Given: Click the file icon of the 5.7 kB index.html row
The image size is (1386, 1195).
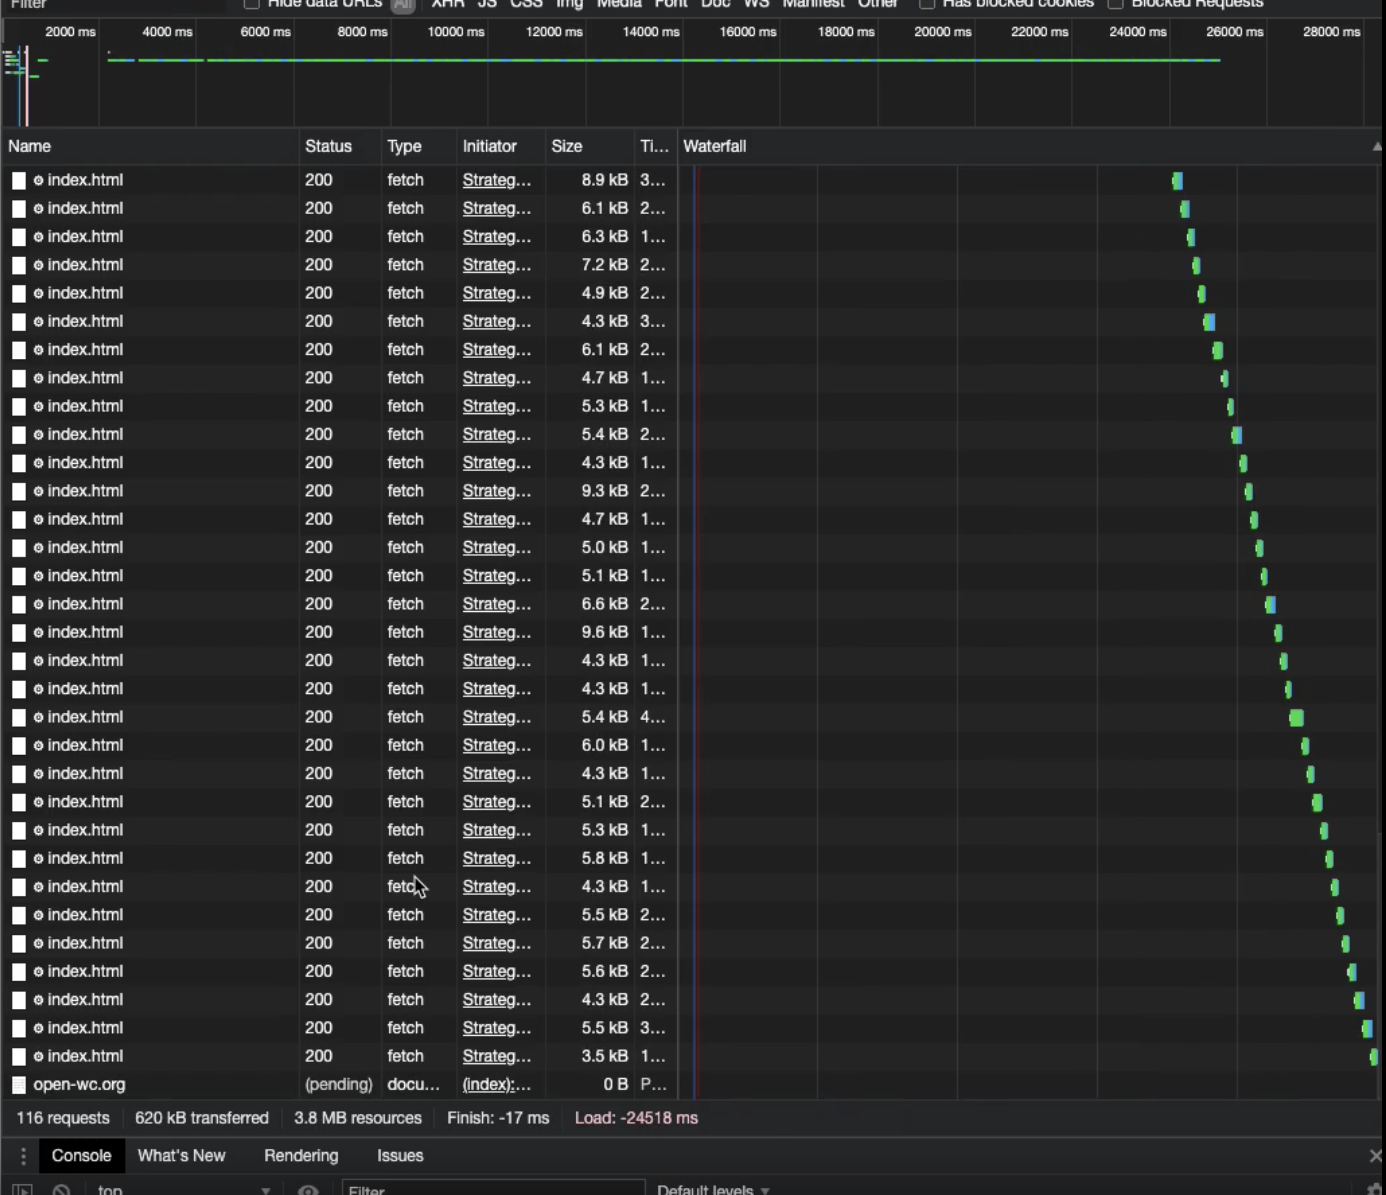Looking at the screenshot, I should coord(19,943).
